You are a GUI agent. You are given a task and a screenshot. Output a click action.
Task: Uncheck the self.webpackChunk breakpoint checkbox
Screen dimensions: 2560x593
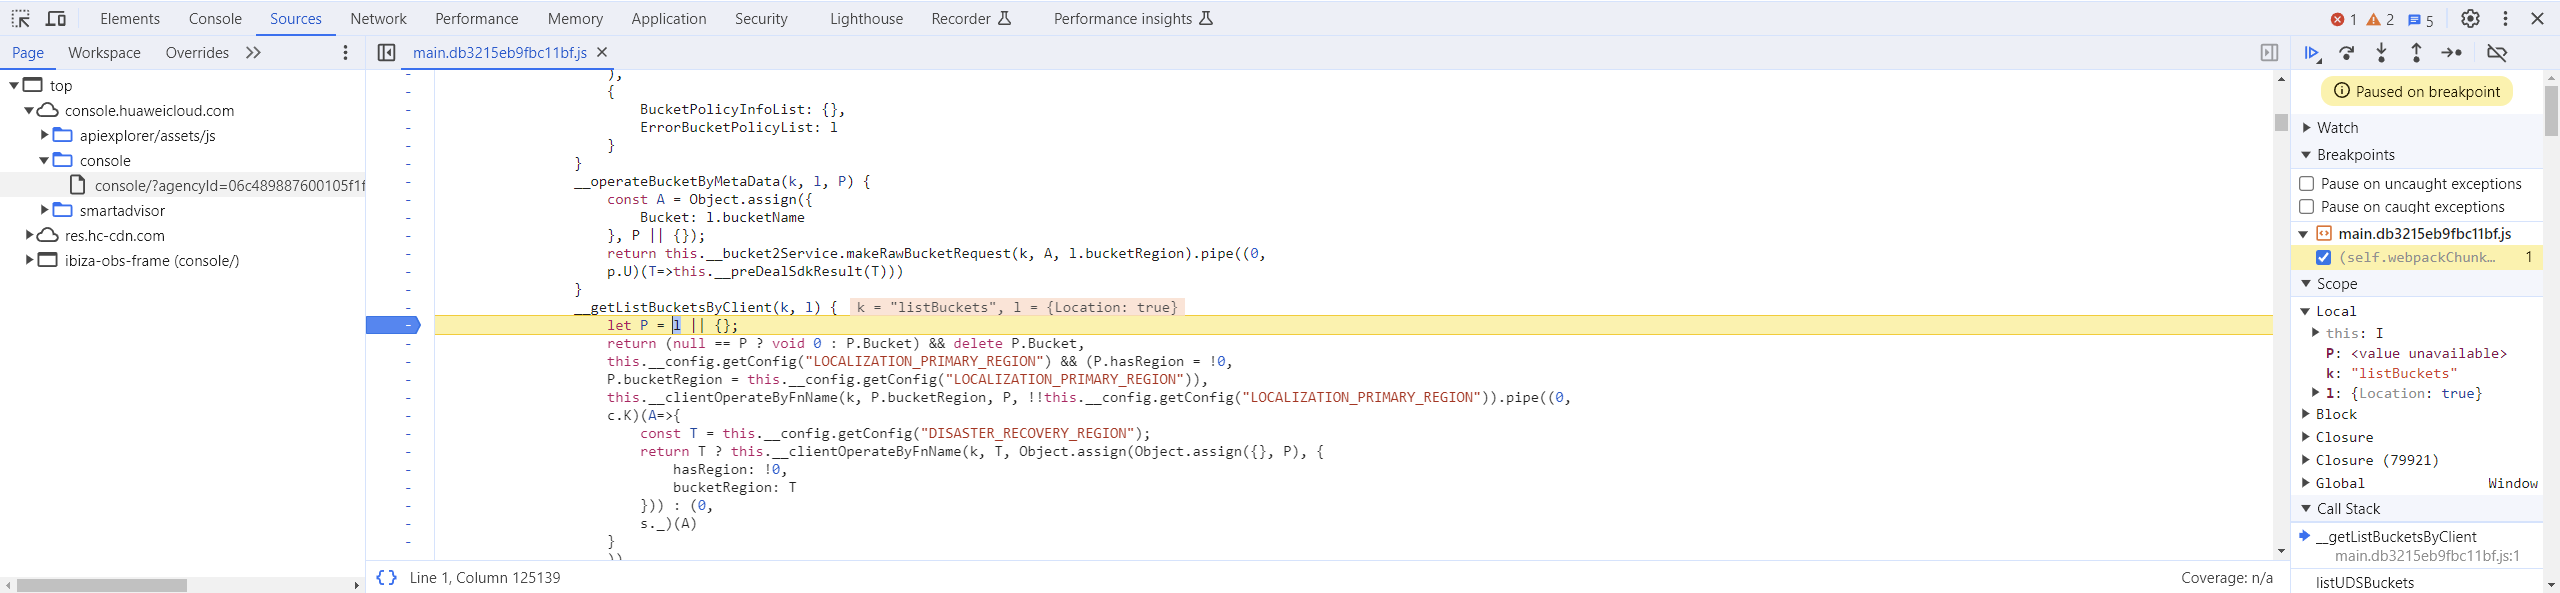pos(2323,258)
